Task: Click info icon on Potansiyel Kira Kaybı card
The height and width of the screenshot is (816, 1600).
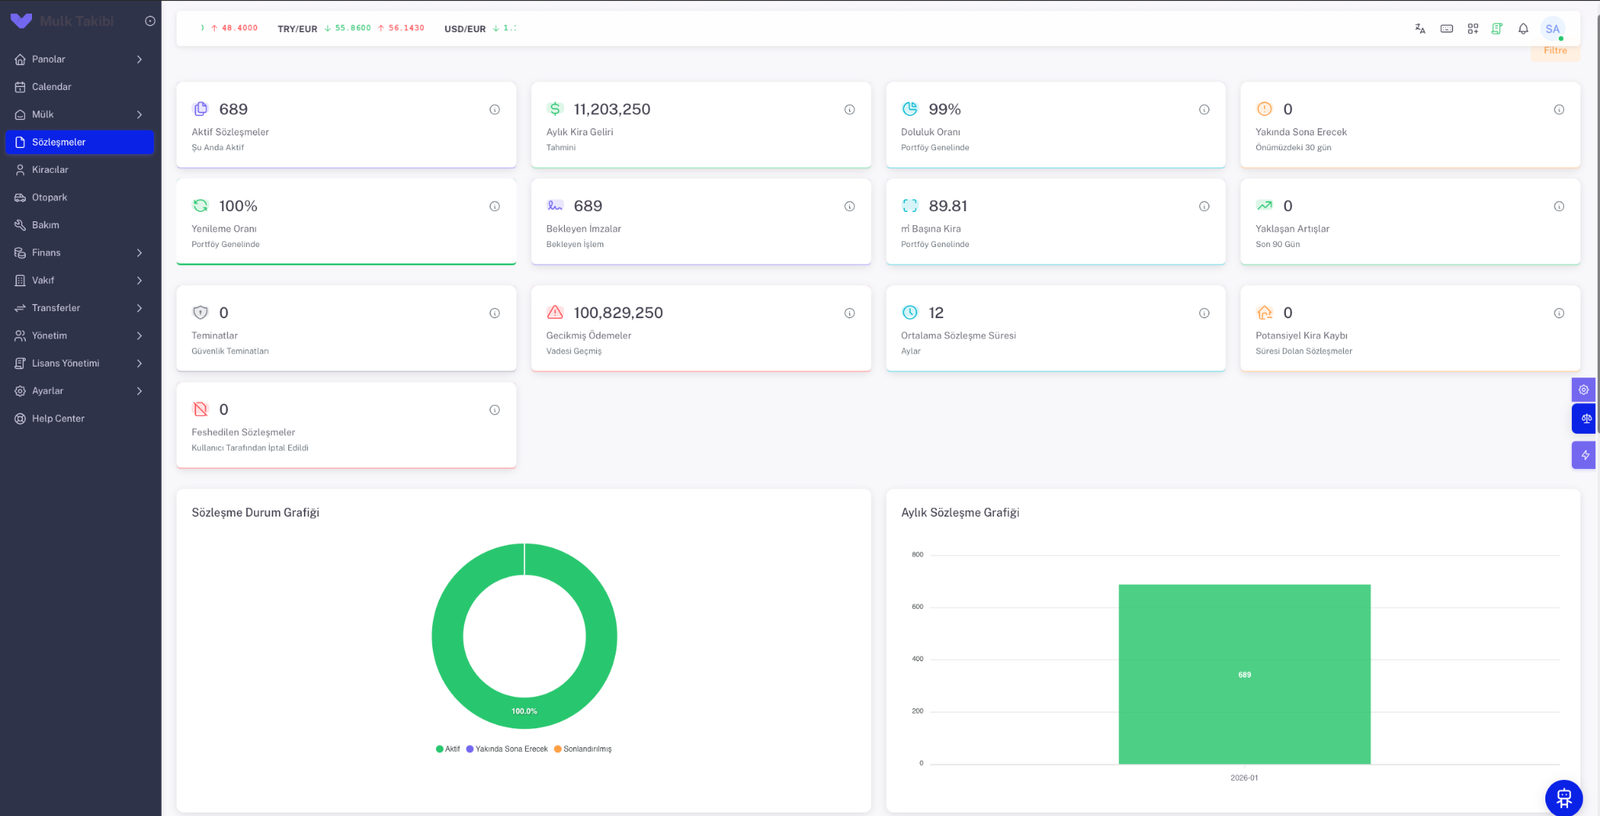Action: click(1559, 314)
